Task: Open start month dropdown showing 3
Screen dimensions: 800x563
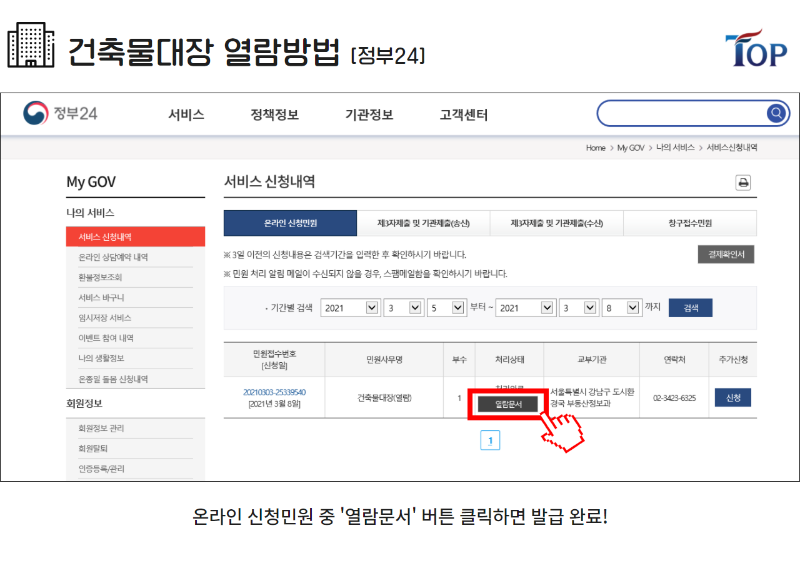Action: tap(404, 308)
